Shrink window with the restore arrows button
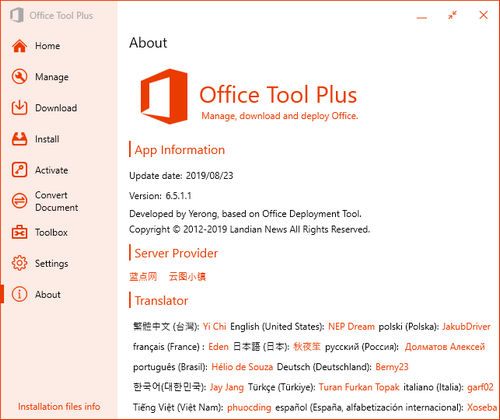The image size is (500, 420). point(452,15)
